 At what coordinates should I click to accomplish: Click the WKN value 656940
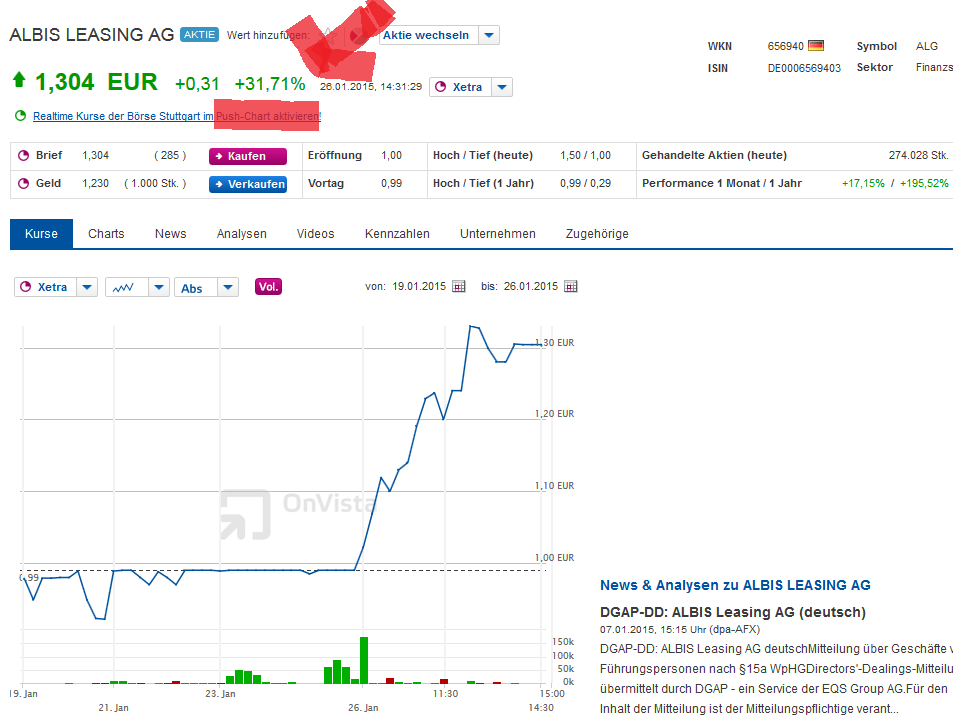click(785, 46)
